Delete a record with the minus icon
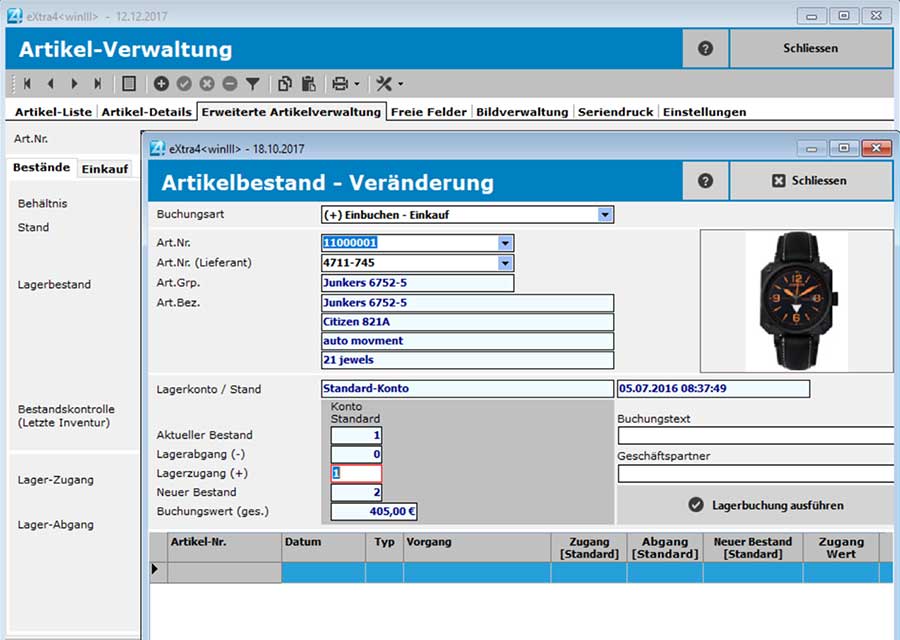 (x=229, y=83)
